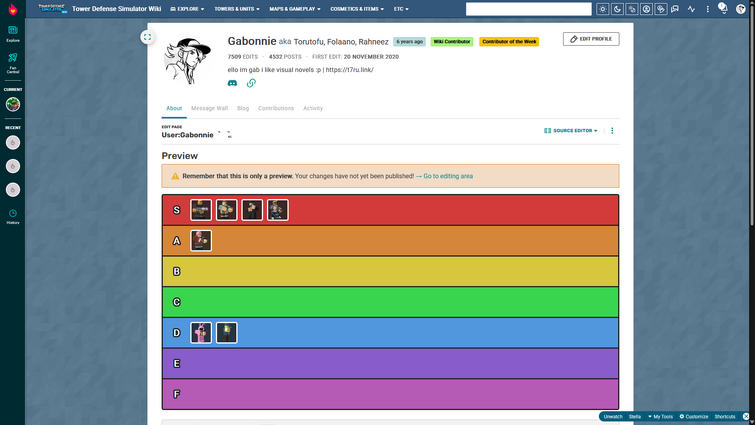Close the bottom toolbar
This screenshot has height=425, width=755.
click(746, 416)
